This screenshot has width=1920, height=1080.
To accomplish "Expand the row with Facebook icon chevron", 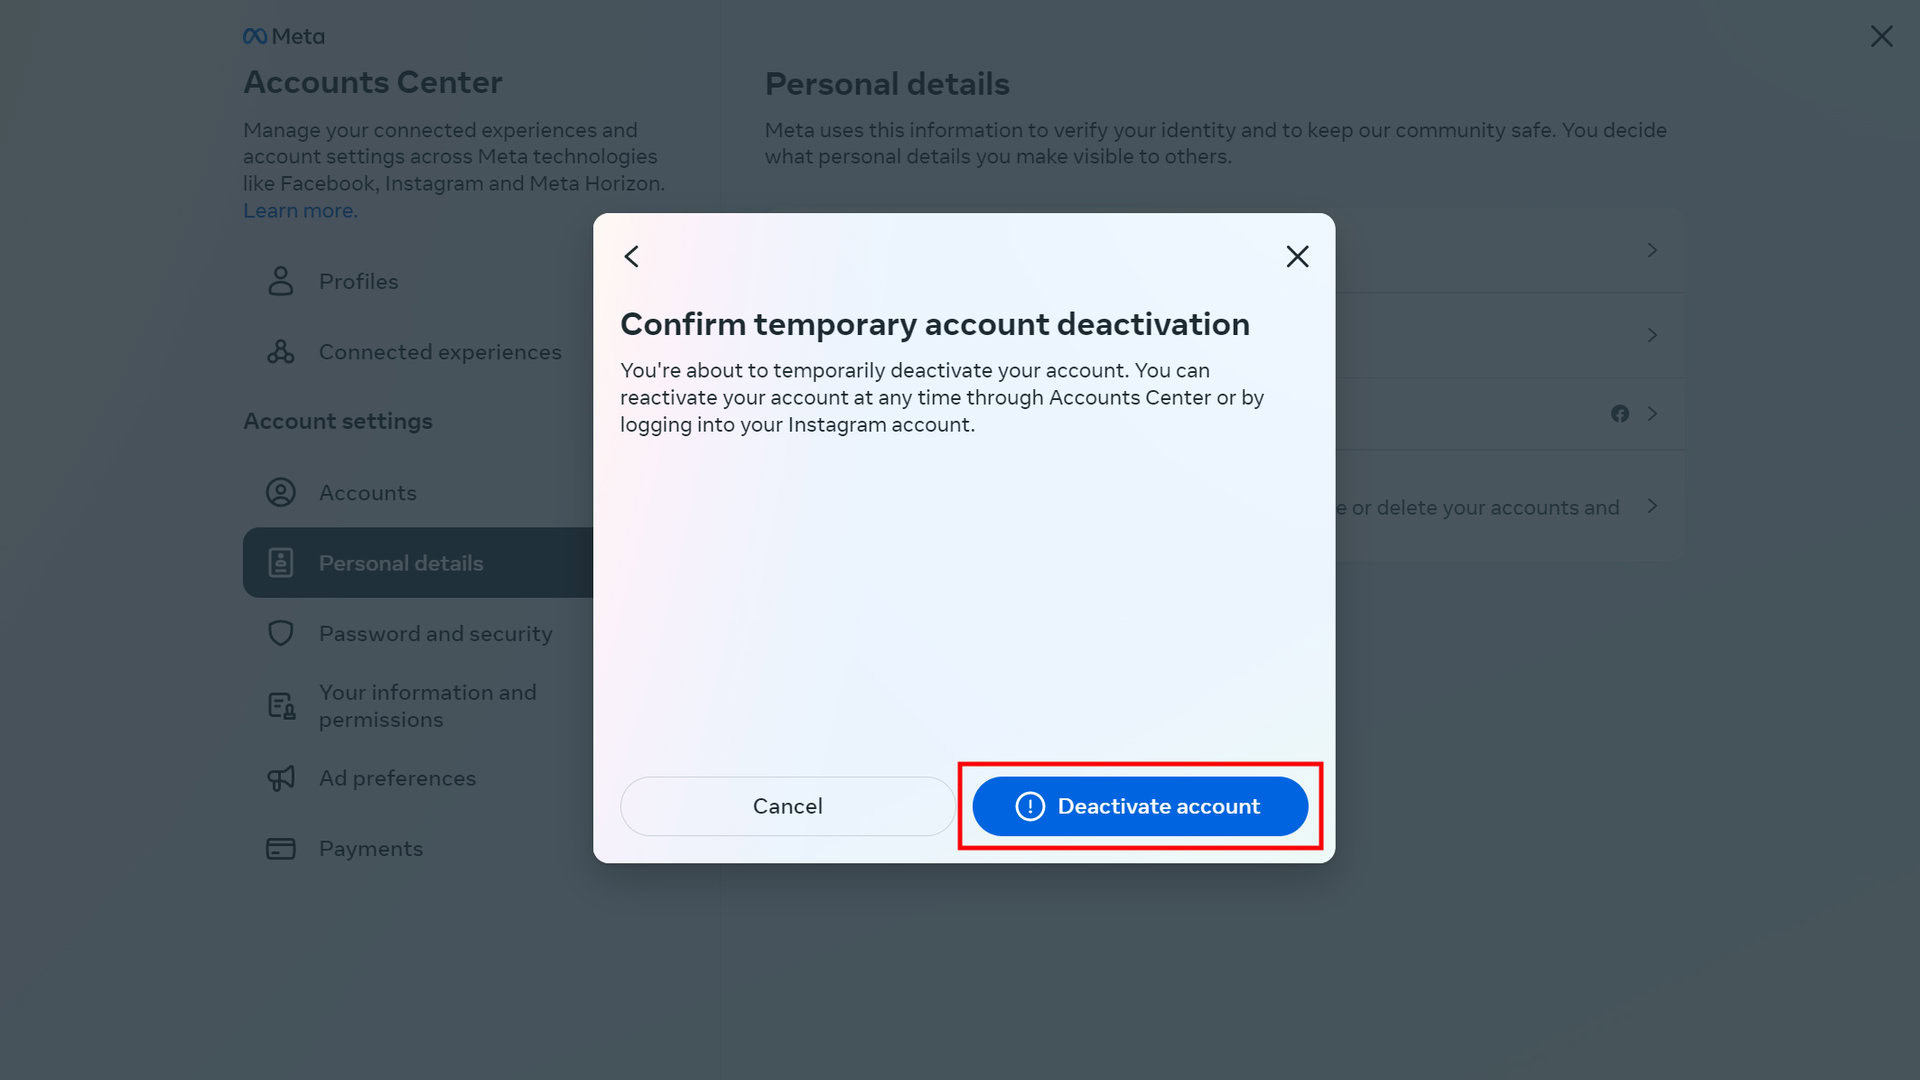I will click(1652, 414).
